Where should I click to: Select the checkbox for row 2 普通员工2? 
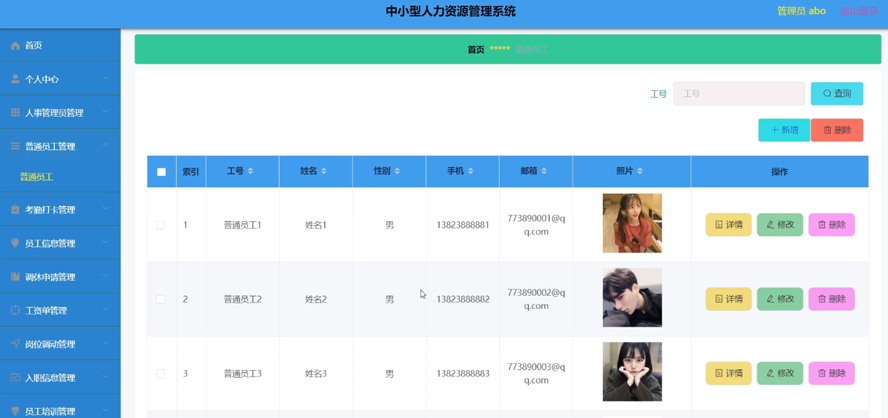click(x=160, y=299)
